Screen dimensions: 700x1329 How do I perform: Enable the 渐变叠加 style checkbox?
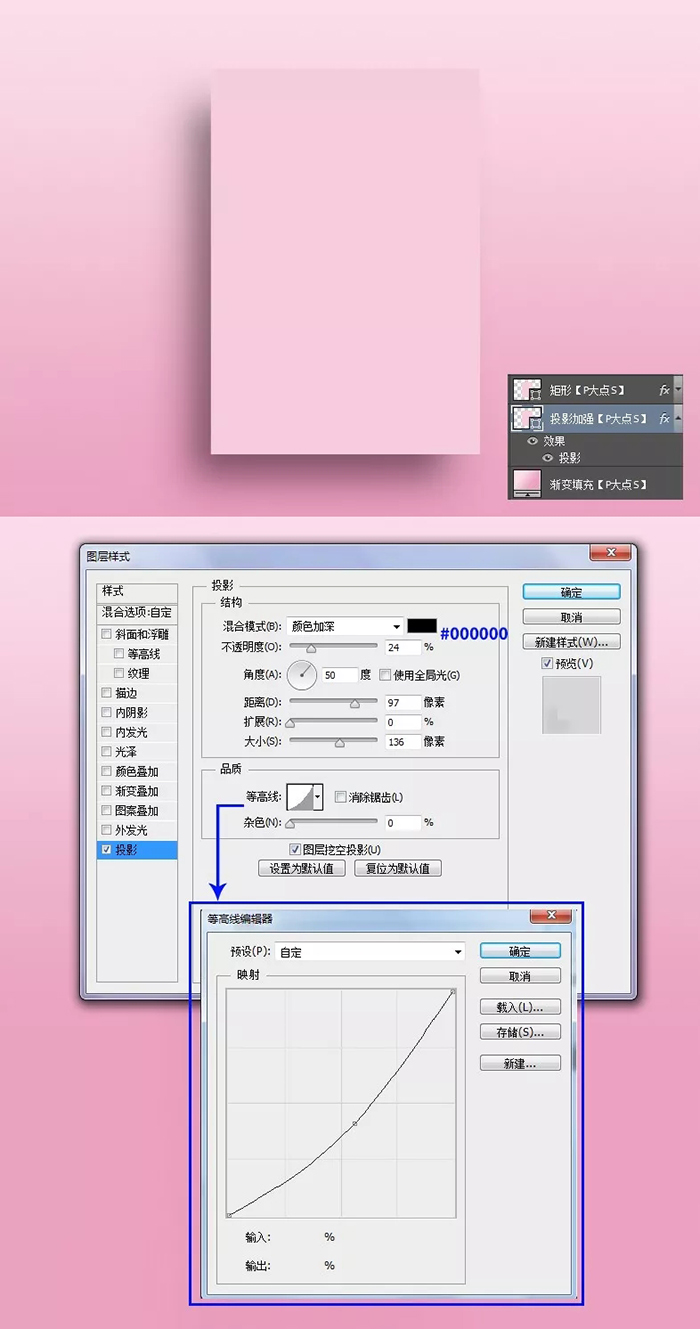(107, 791)
